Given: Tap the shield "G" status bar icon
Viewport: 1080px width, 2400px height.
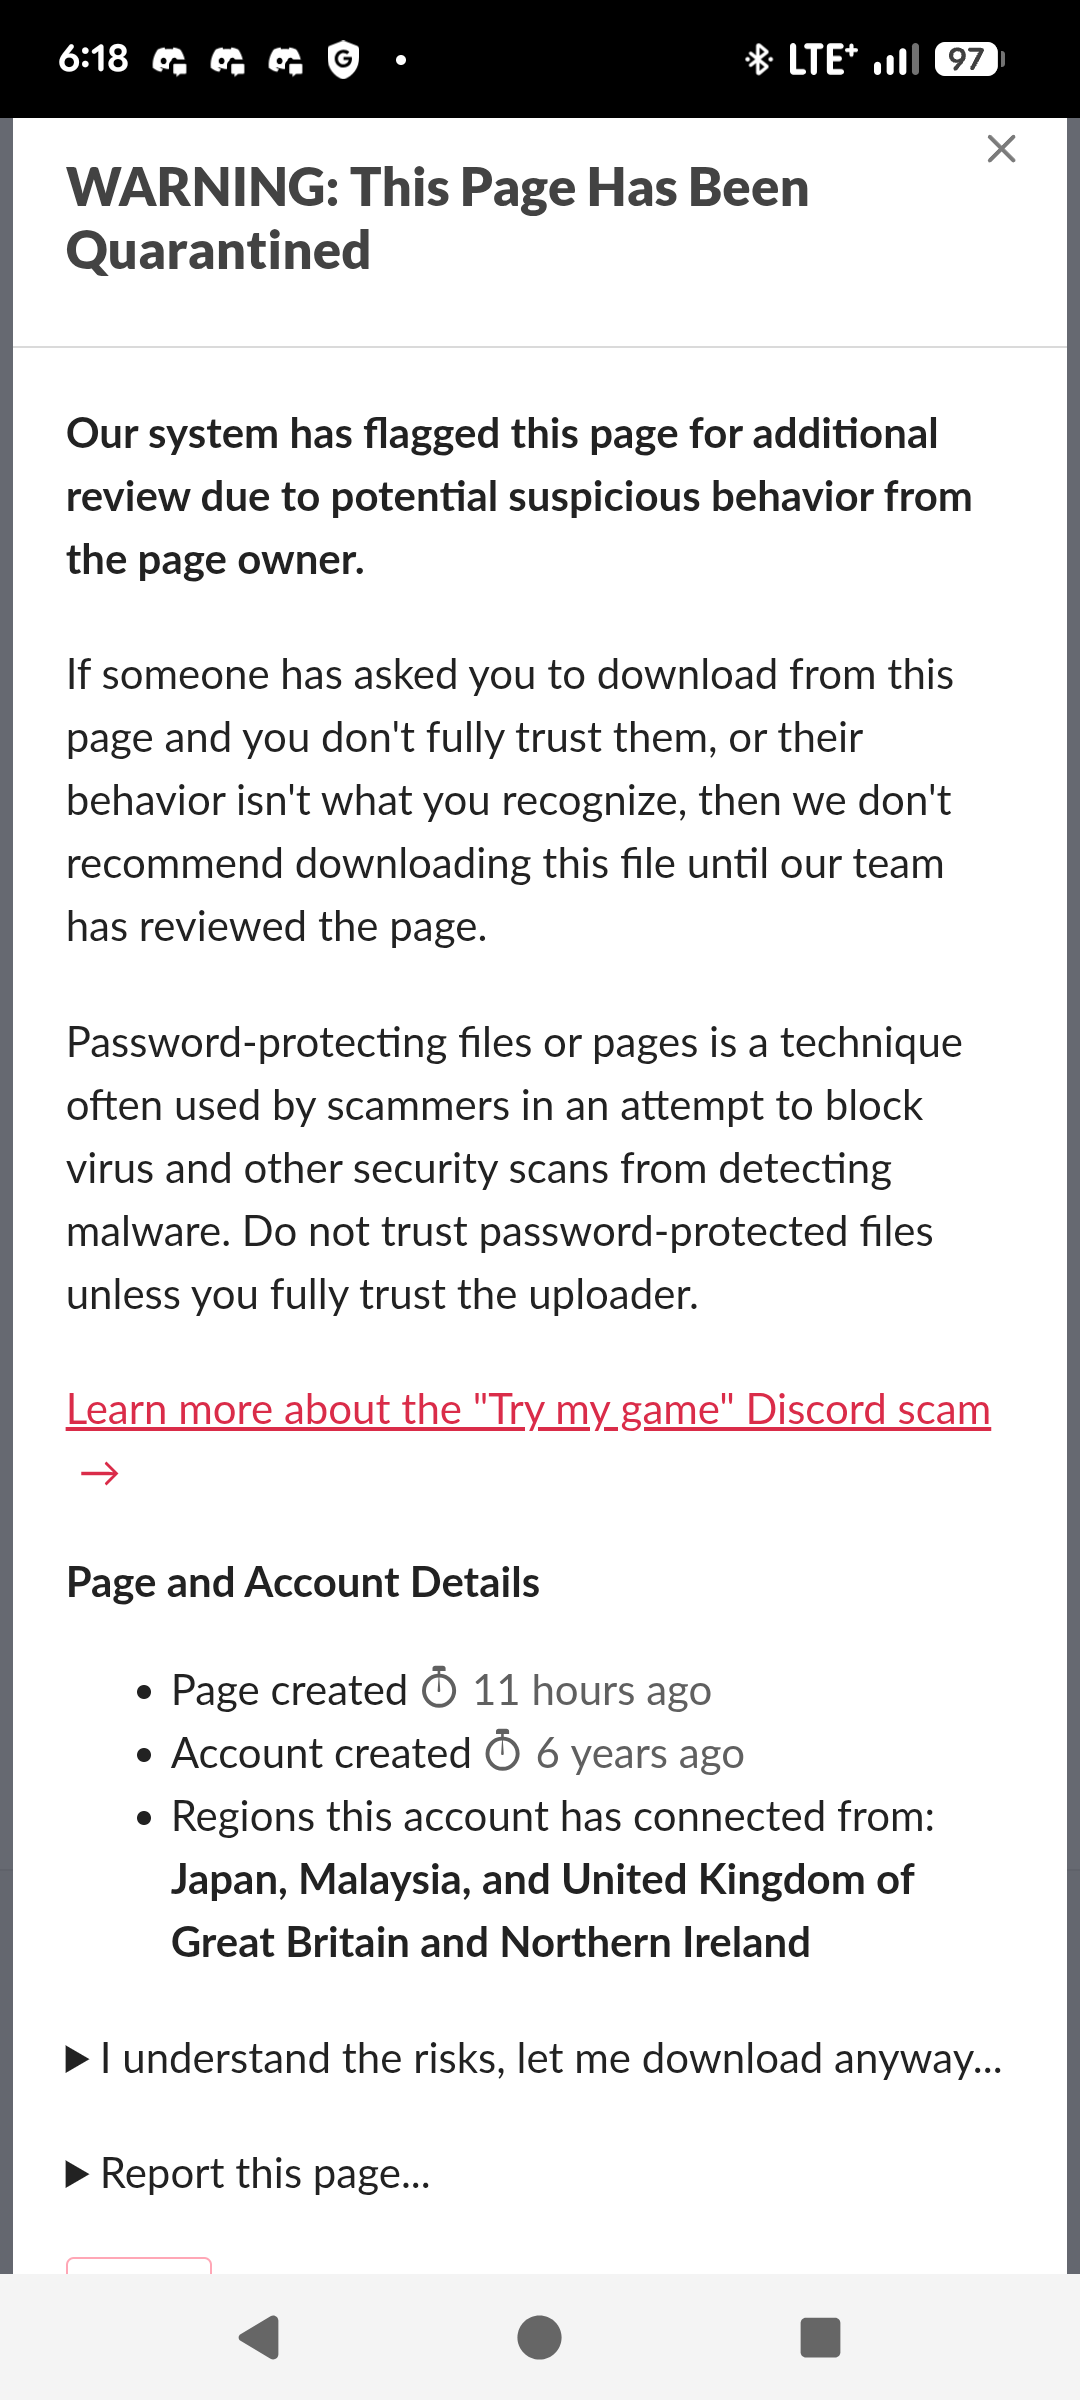Looking at the screenshot, I should (343, 60).
